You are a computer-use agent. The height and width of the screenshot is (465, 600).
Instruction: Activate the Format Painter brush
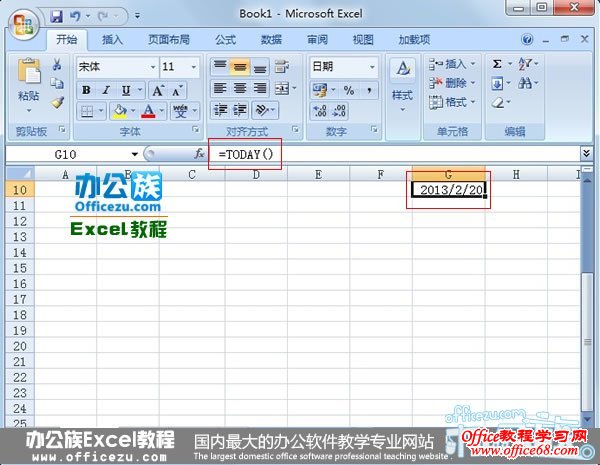[x=57, y=102]
